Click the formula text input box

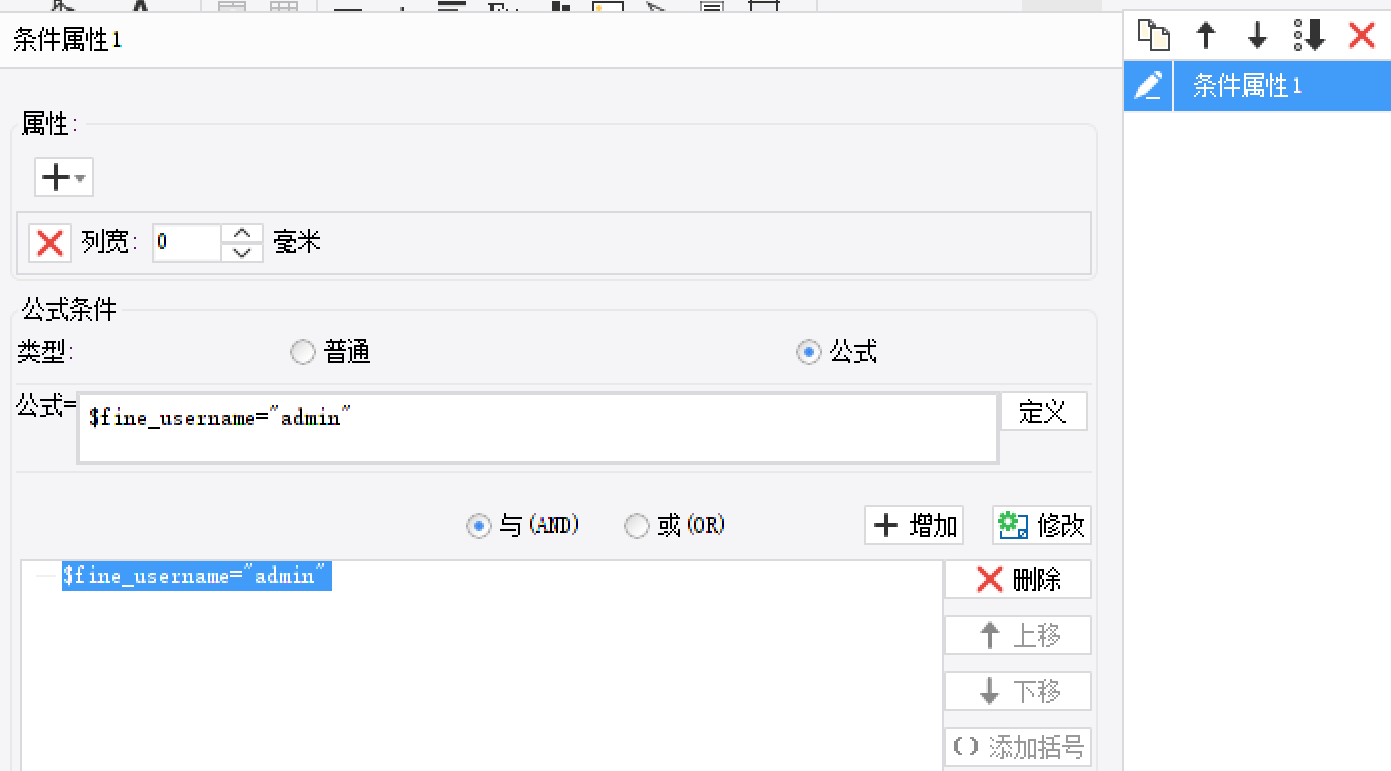[538, 428]
